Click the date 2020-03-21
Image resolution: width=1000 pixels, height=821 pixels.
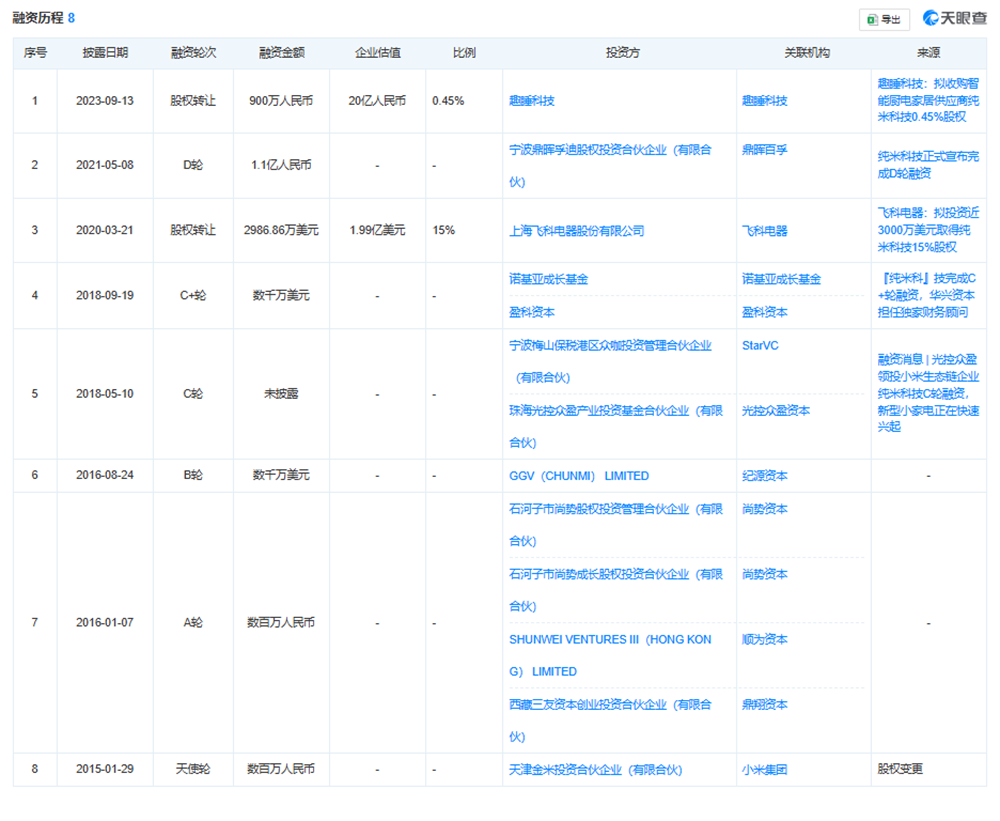point(105,230)
